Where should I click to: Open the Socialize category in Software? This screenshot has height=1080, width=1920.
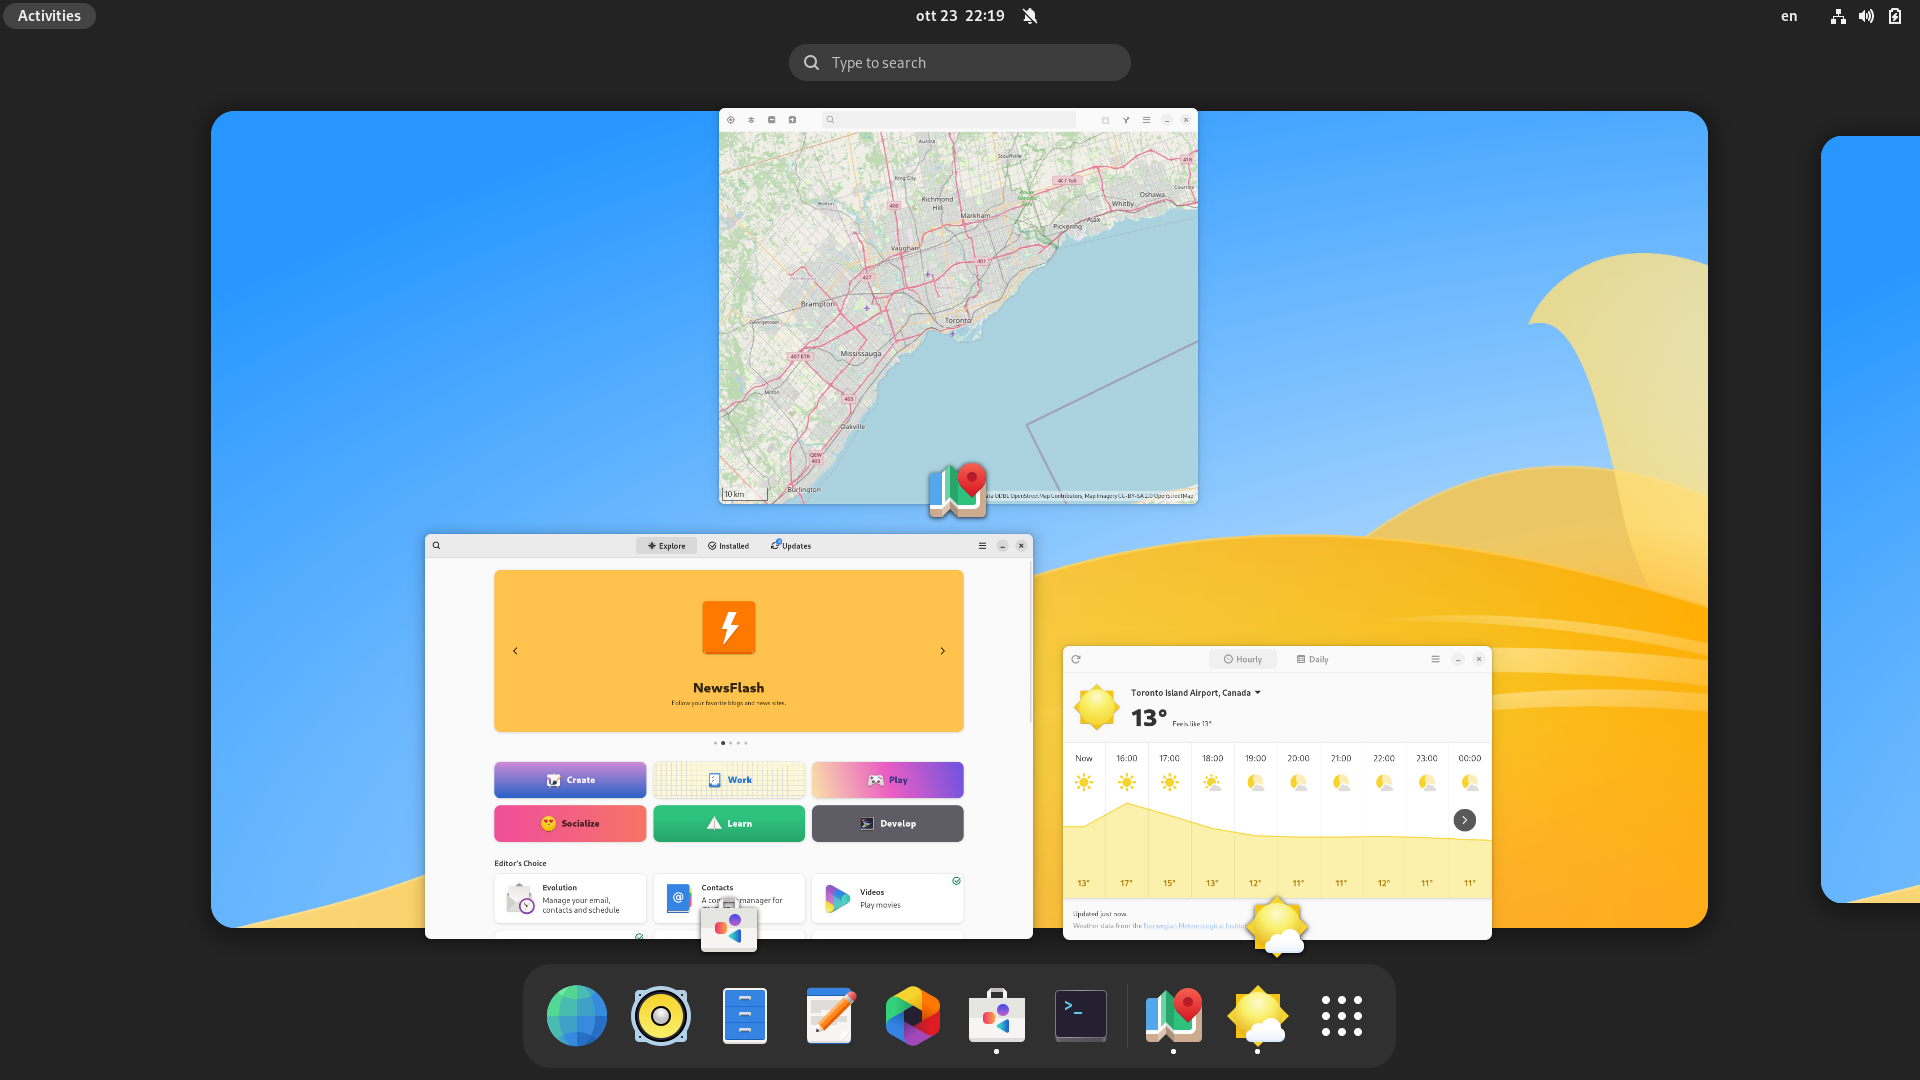pyautogui.click(x=570, y=824)
